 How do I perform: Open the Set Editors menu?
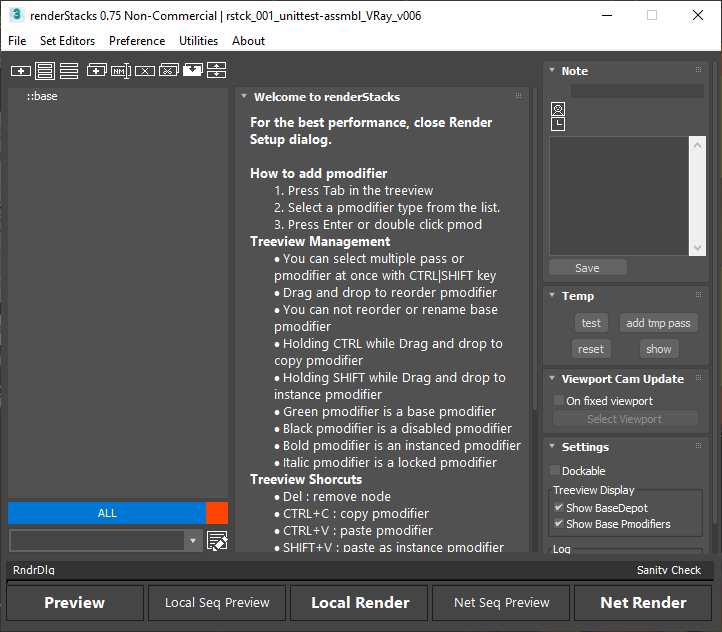[67, 41]
